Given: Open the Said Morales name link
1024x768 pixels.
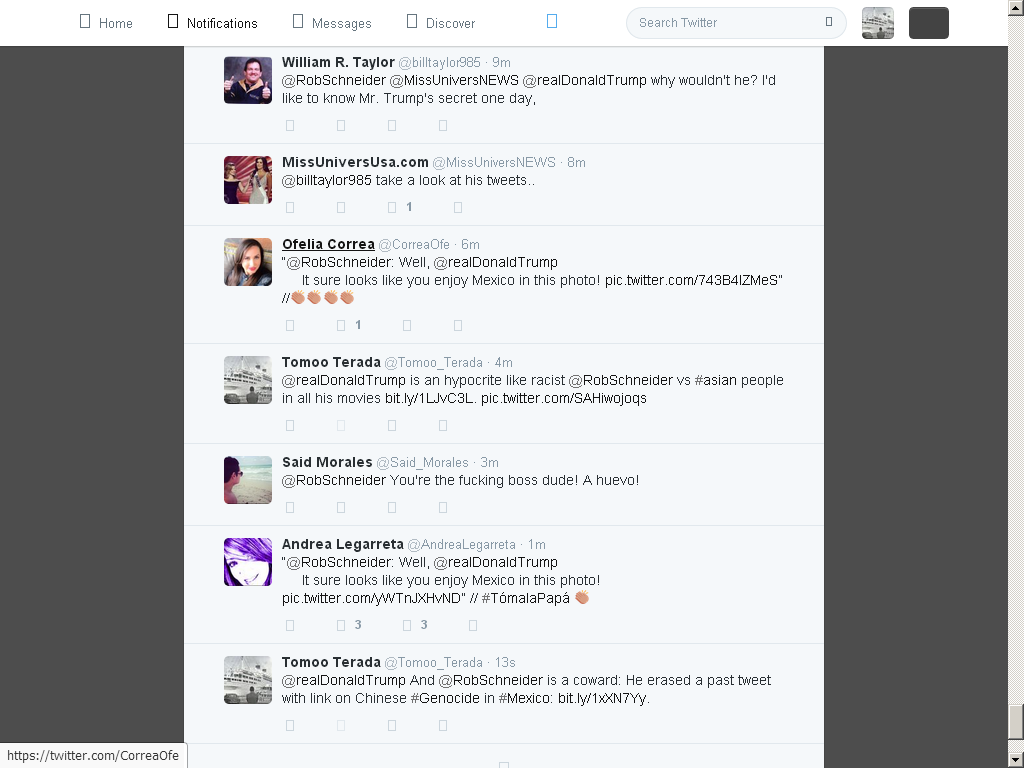Looking at the screenshot, I should tap(327, 462).
